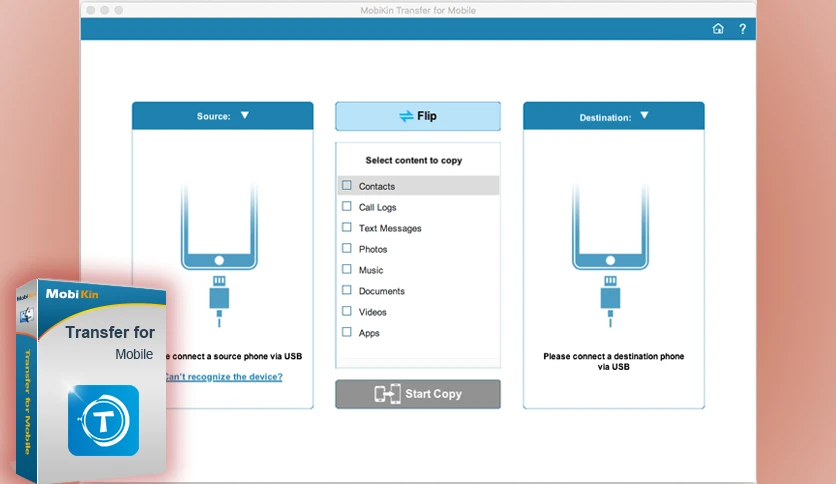Click the Transfer for Mobile product box
Viewport: 836px width, 484px height.
click(91, 381)
